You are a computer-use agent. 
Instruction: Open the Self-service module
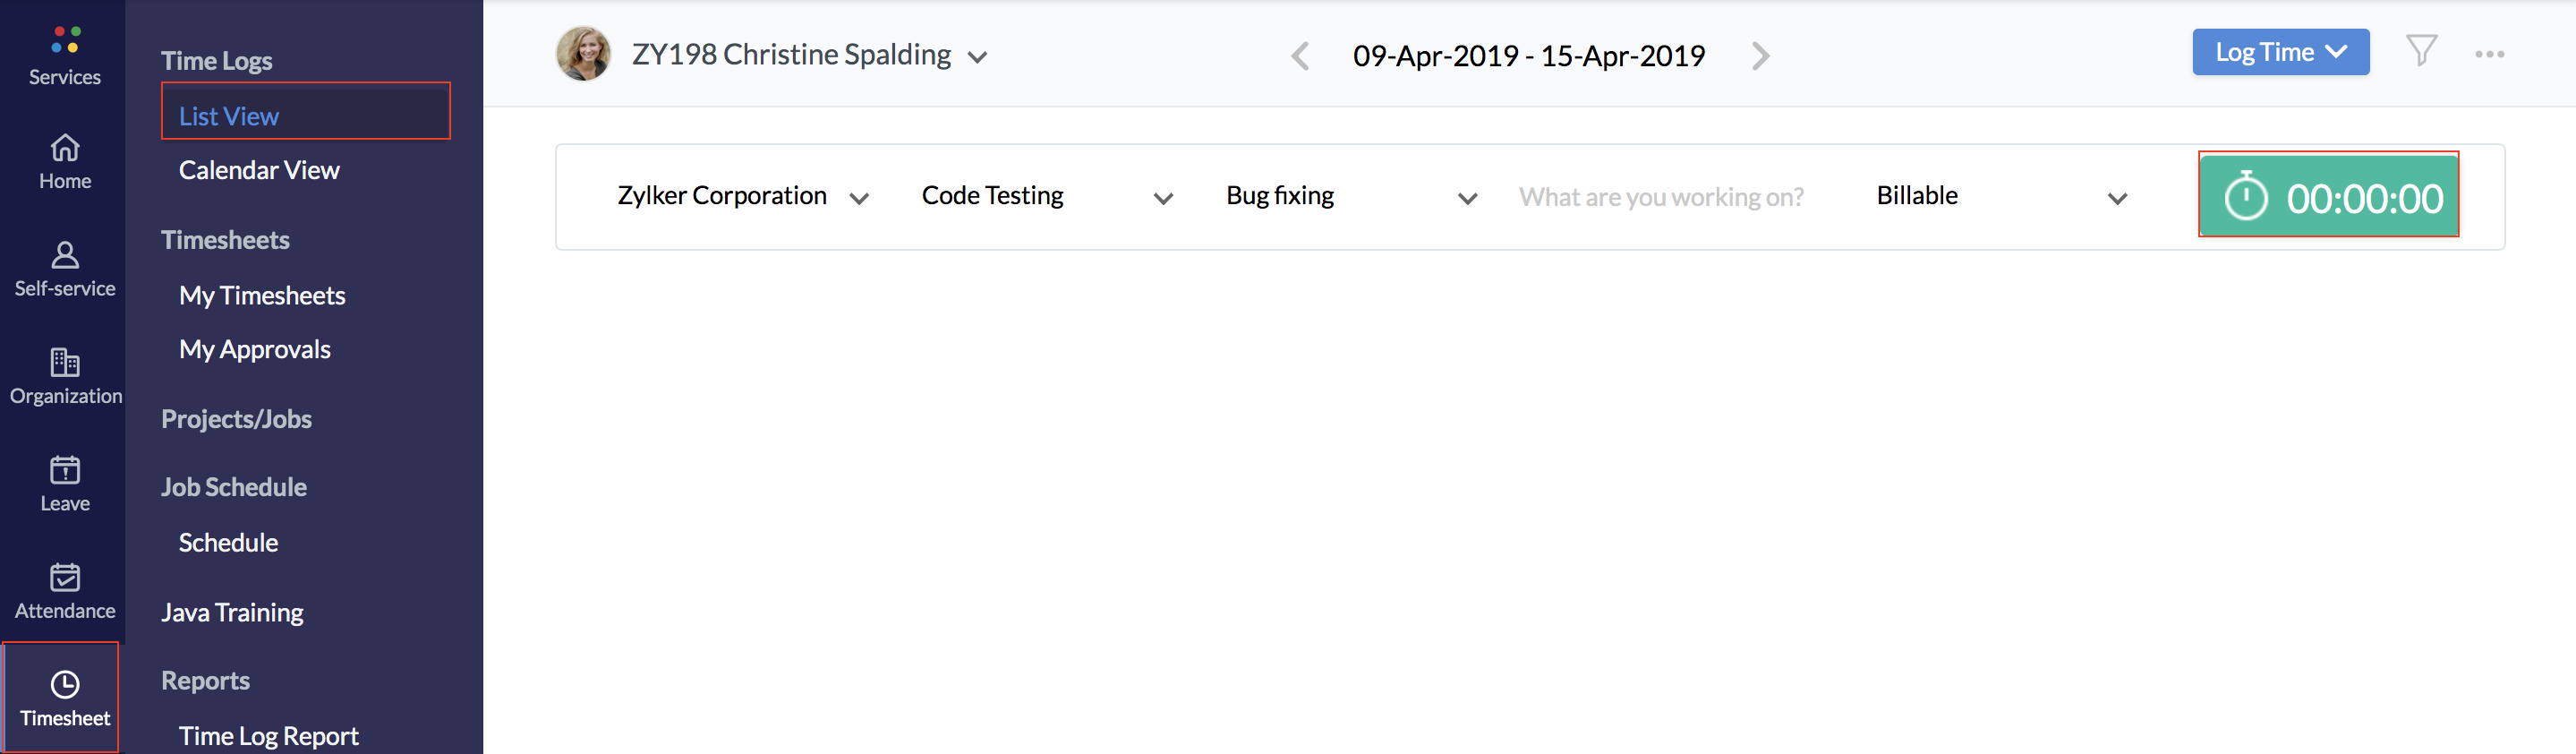65,269
